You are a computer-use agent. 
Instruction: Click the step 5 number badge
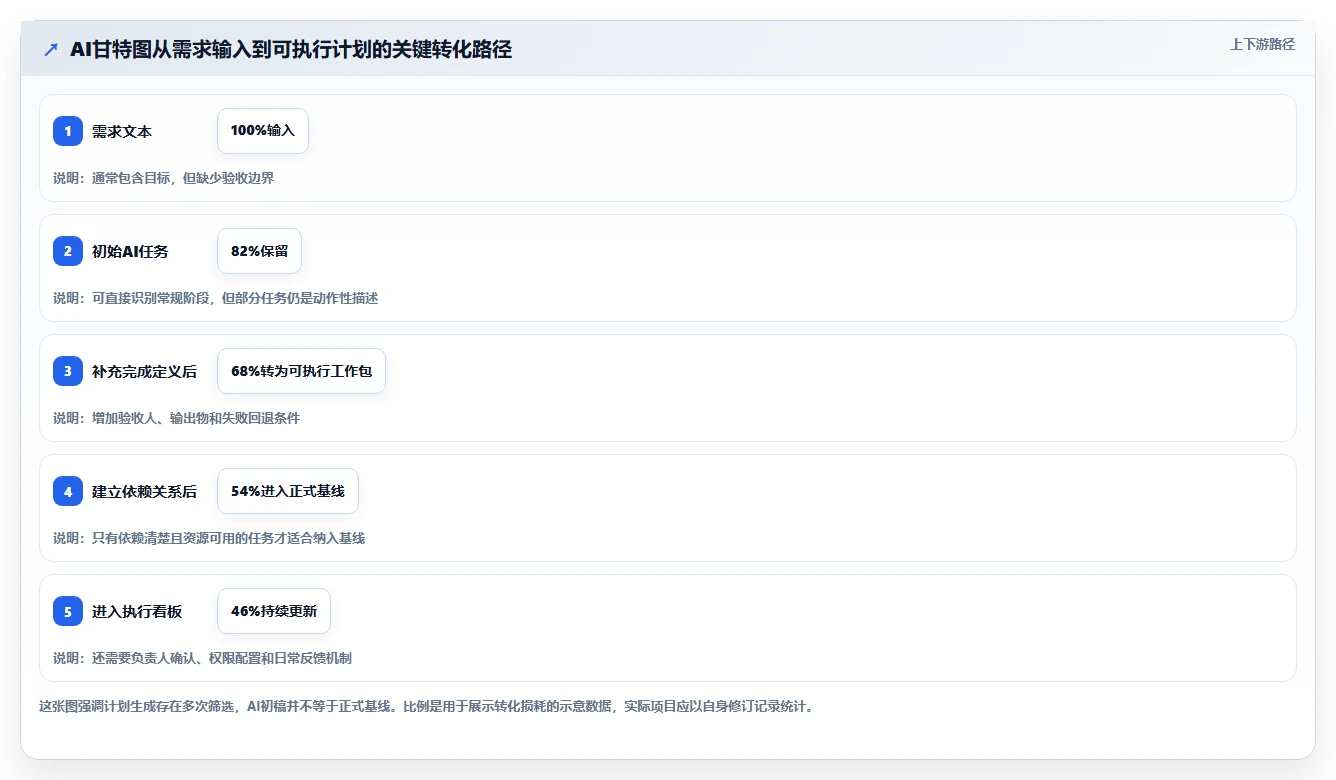click(x=68, y=611)
